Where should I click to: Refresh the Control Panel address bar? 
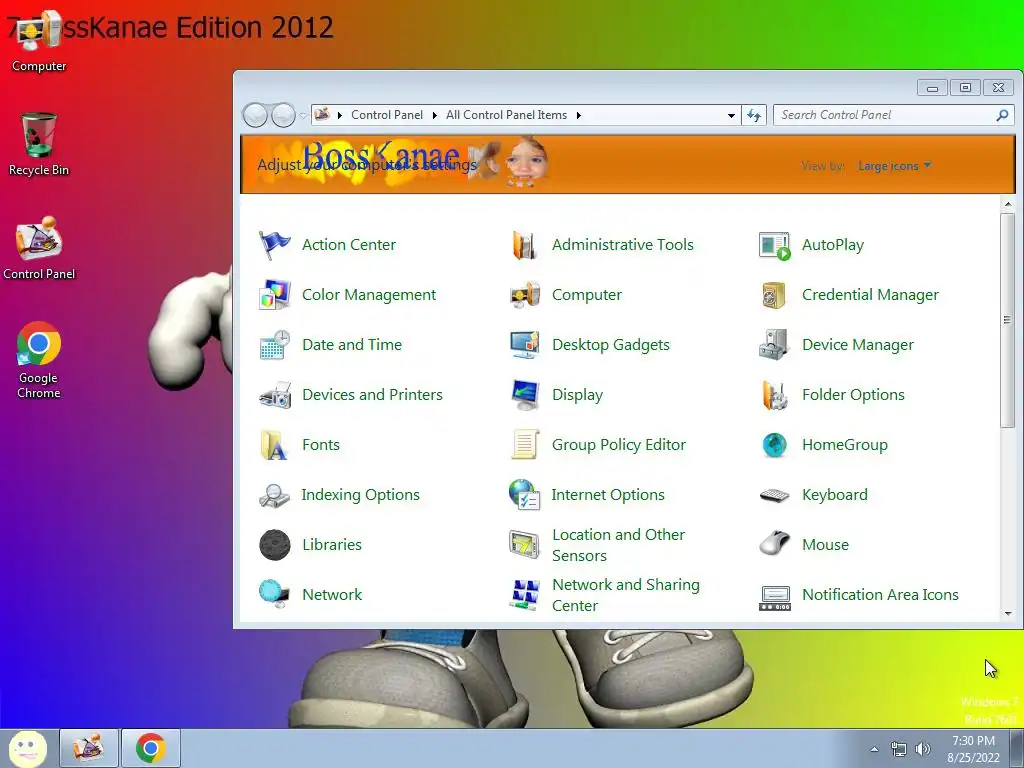[x=754, y=116]
